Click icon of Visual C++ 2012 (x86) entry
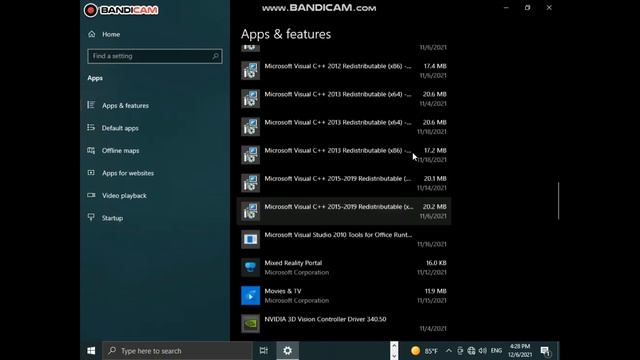Viewport: 640px width, 360px height. tap(250, 71)
